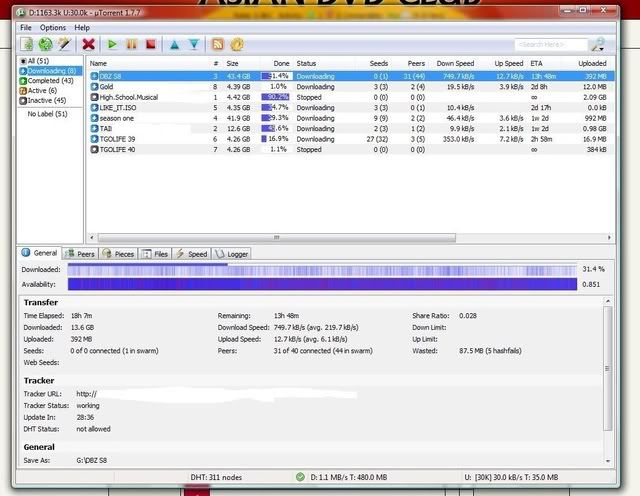Screen dimensions: 640x496
Task: Open the Preferences icon in the toolbar
Action: [x=237, y=44]
